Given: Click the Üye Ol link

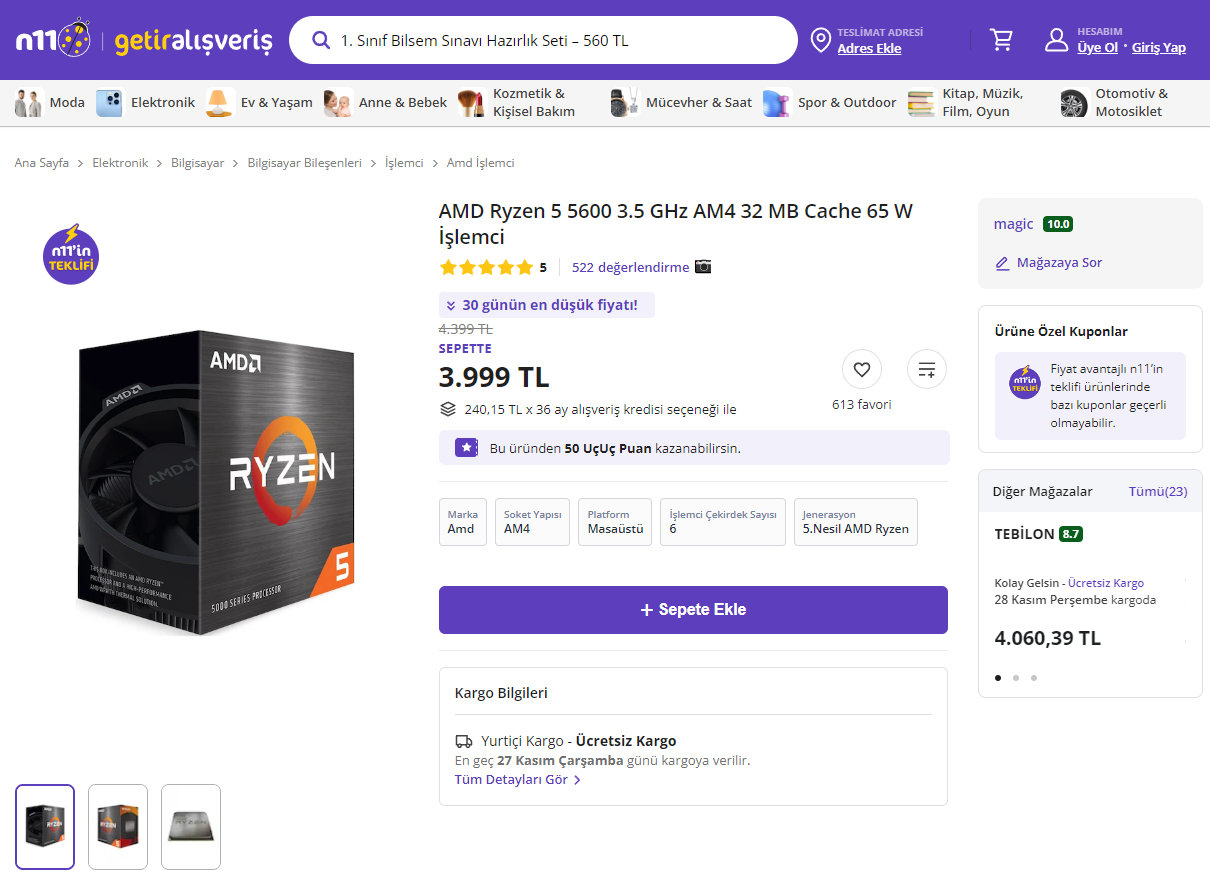Looking at the screenshot, I should tap(1097, 47).
